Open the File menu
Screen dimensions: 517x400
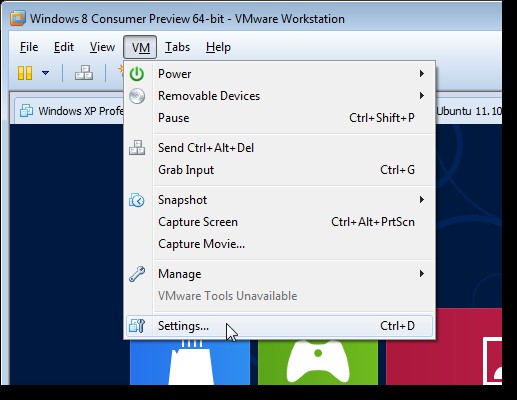tap(29, 47)
